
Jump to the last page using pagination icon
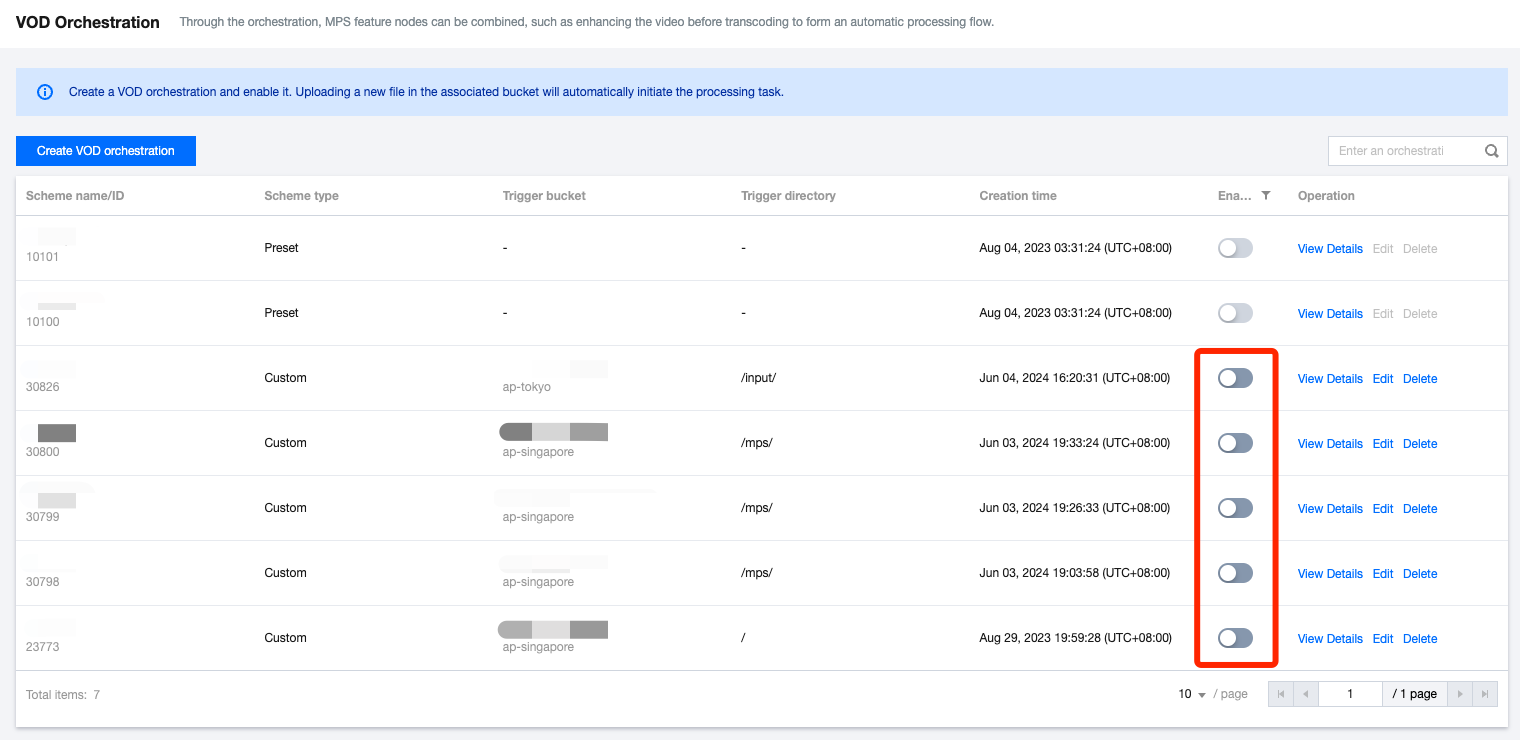pyautogui.click(x=1485, y=693)
